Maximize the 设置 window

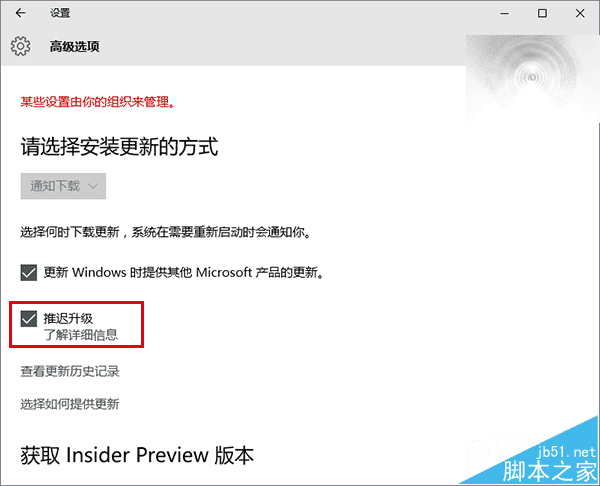point(542,13)
